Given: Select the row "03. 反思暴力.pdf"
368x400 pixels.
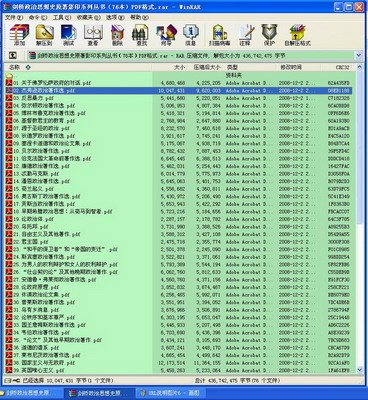Looking at the screenshot, I should [x=178, y=98].
